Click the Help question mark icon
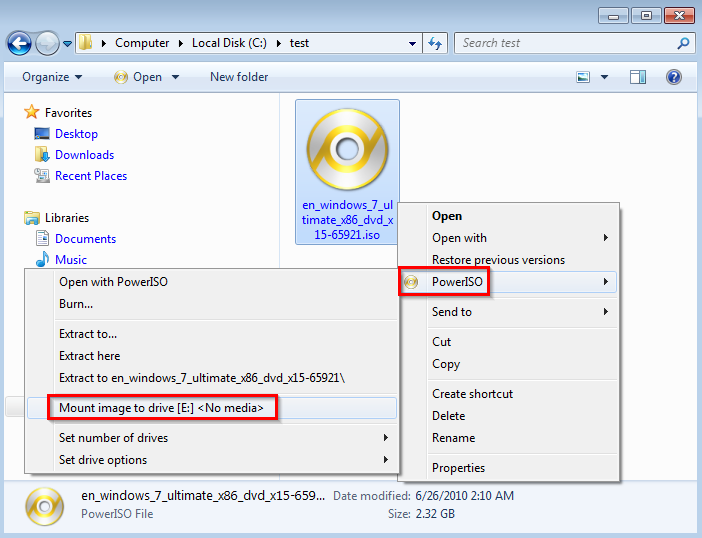702x538 pixels. click(673, 77)
